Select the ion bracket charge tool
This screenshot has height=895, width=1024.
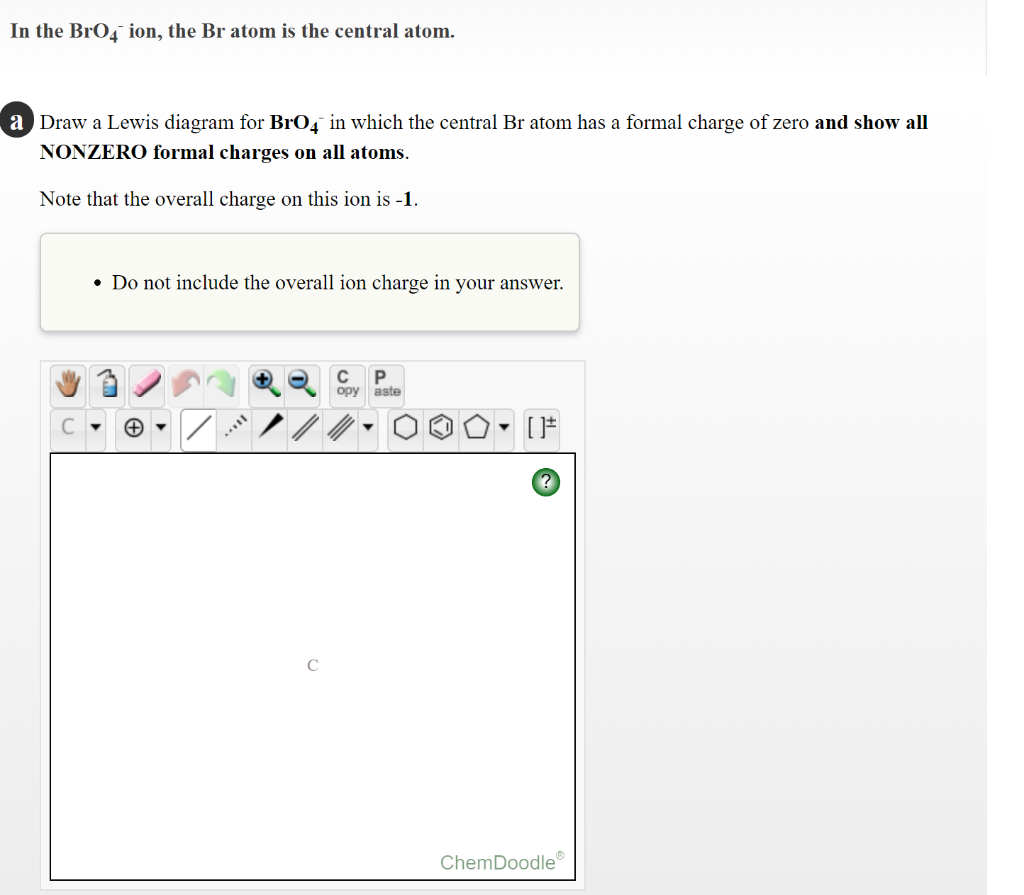(x=541, y=428)
